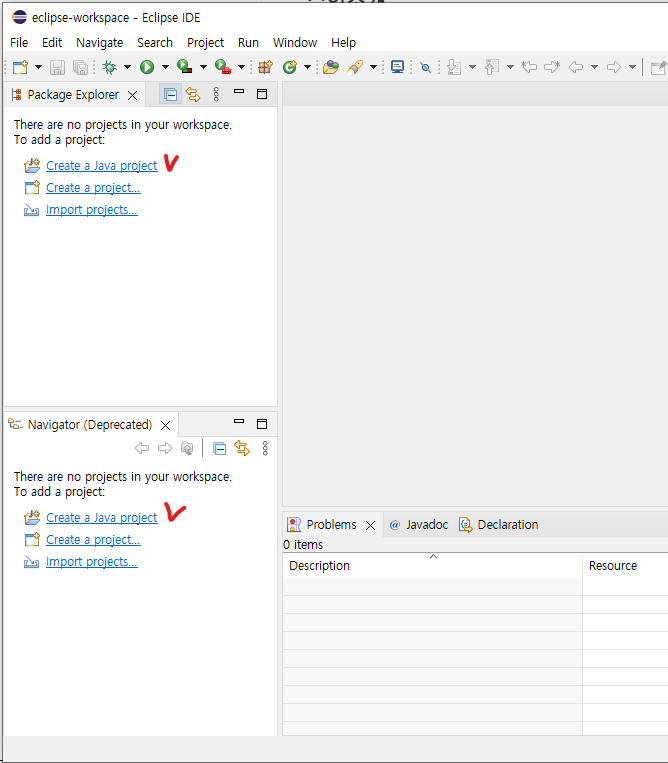Image resolution: width=668 pixels, height=763 pixels.
Task: Open the Next Annotation dropdown arrow
Action: coord(472,67)
